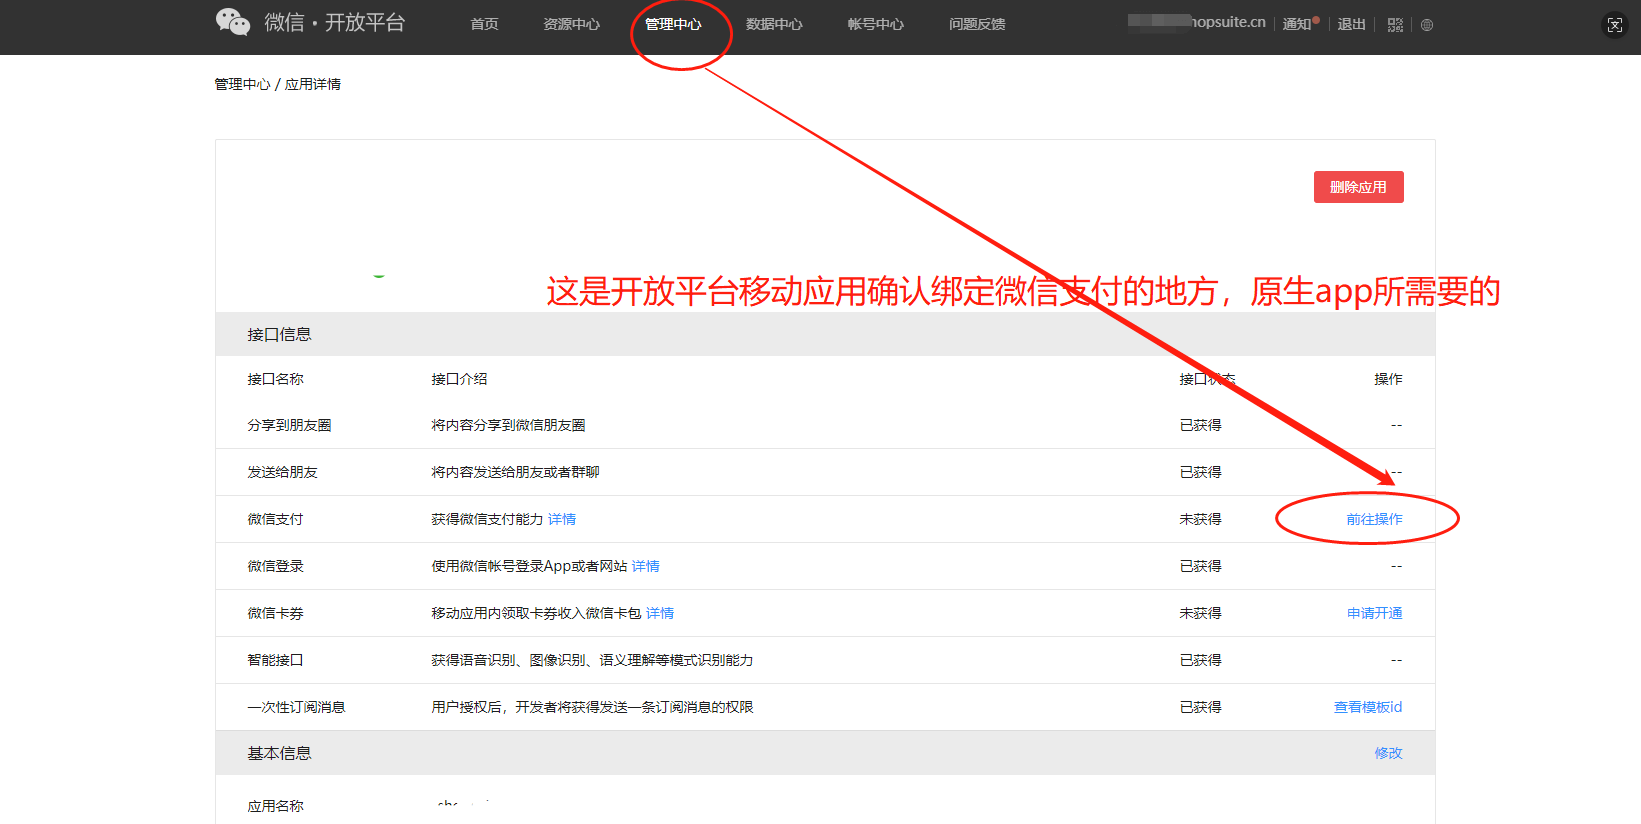Open the QR code icon in header

point(1395,25)
